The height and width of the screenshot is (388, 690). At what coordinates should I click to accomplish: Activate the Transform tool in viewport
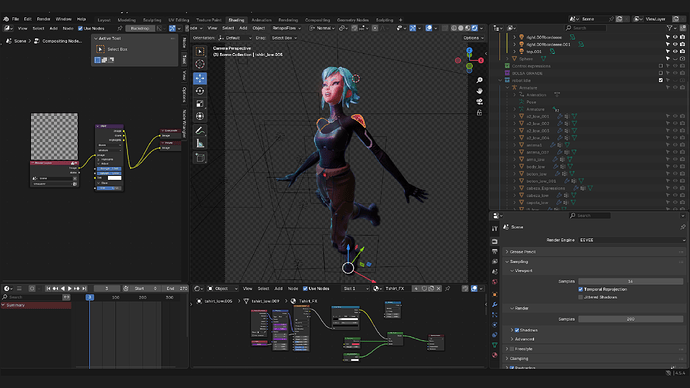[200, 117]
